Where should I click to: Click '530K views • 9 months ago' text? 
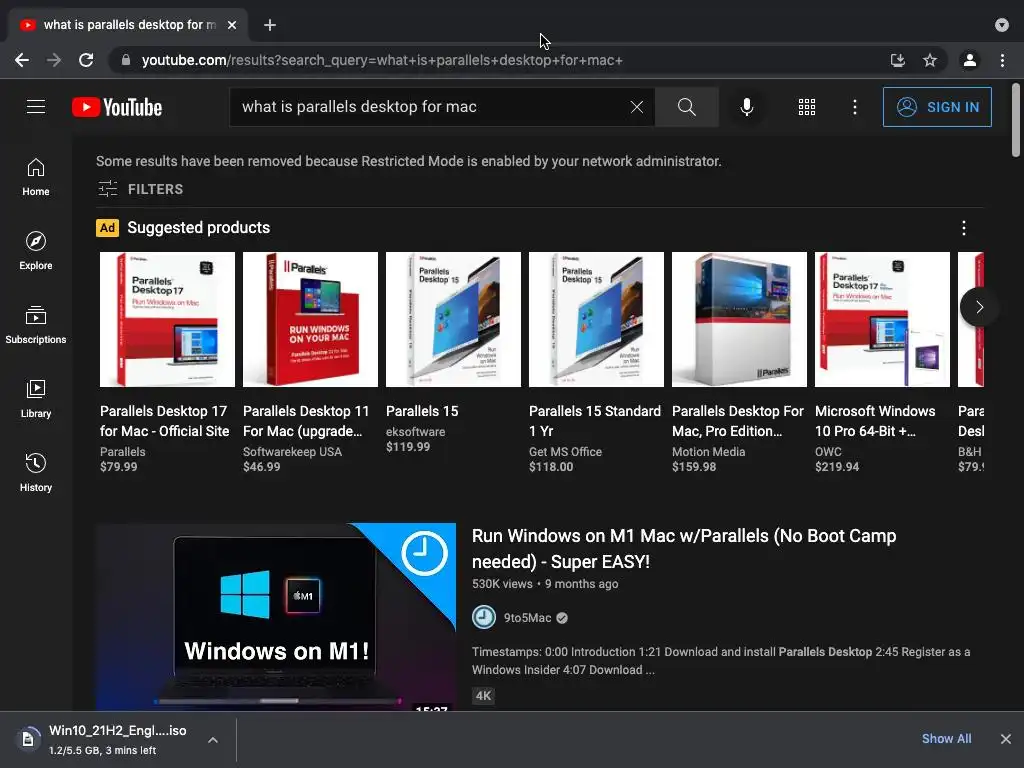(545, 584)
